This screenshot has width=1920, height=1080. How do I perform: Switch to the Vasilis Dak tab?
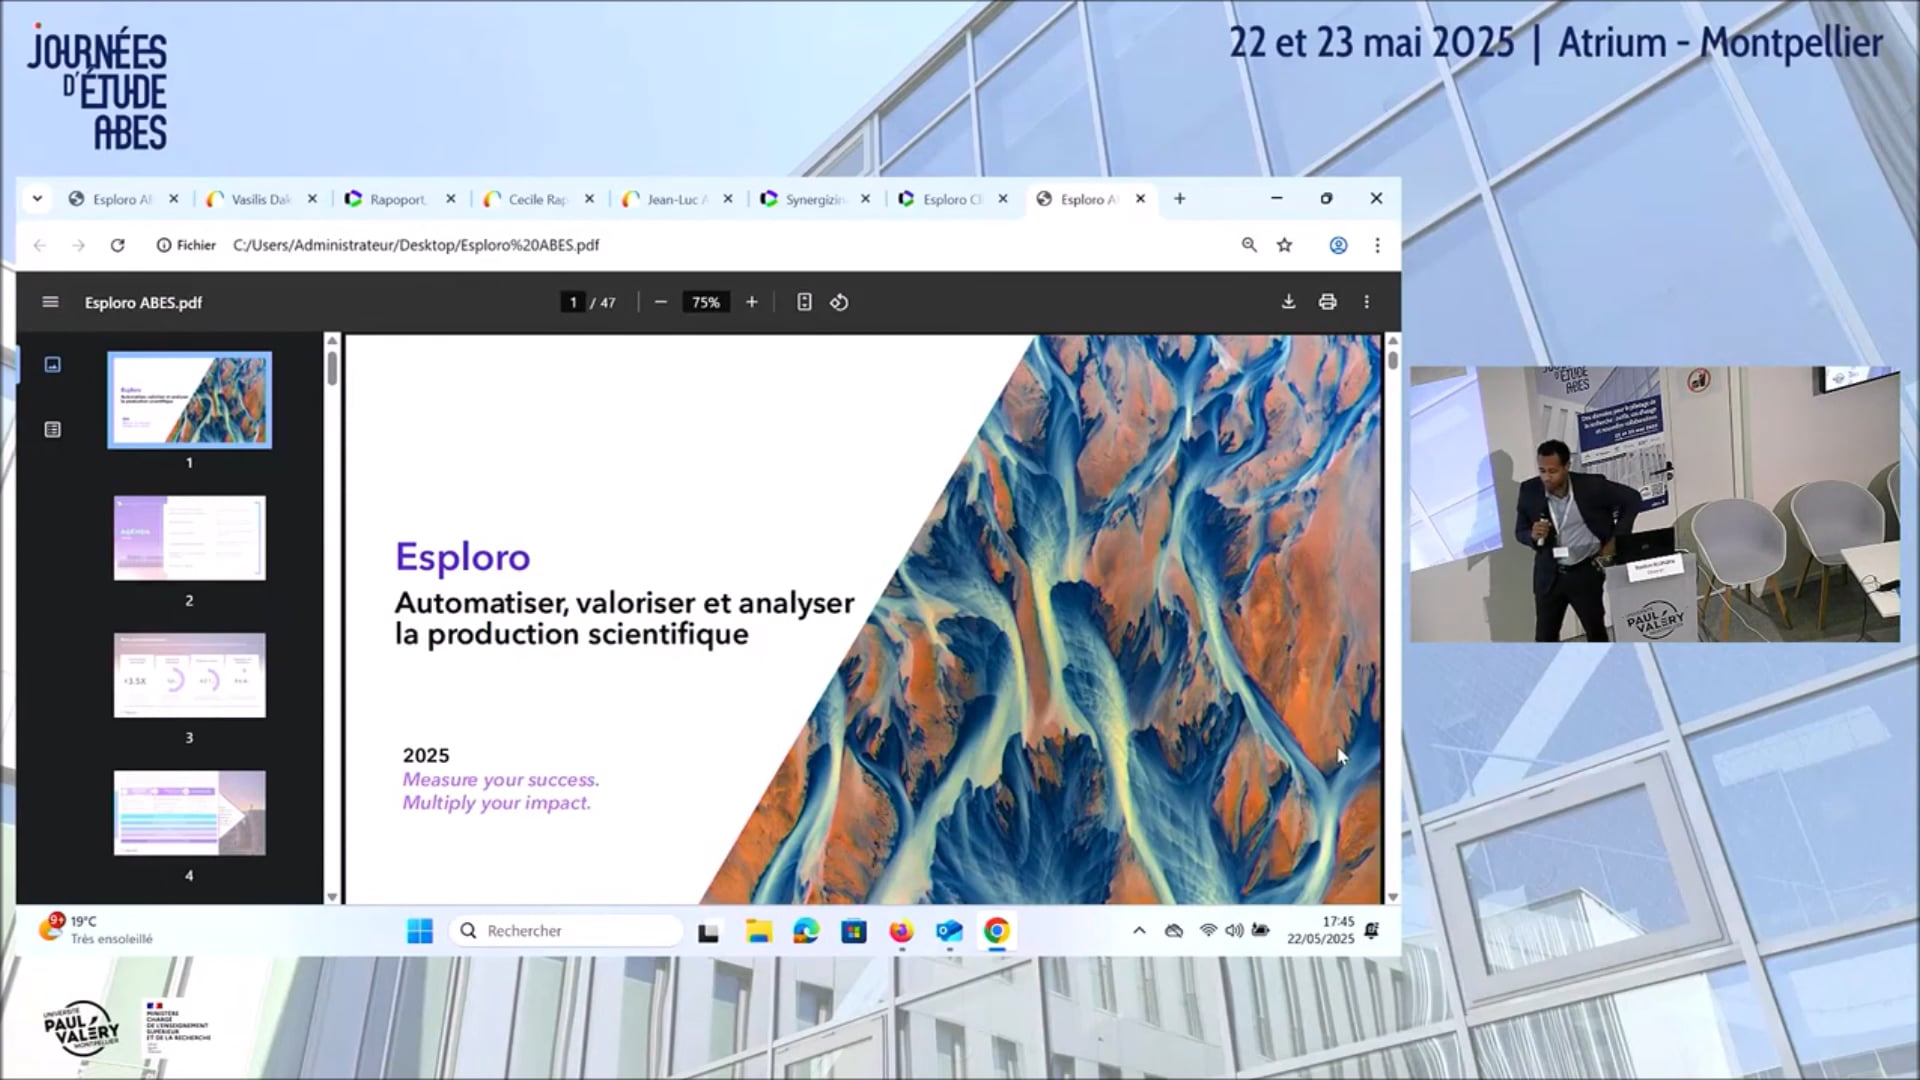coord(260,199)
